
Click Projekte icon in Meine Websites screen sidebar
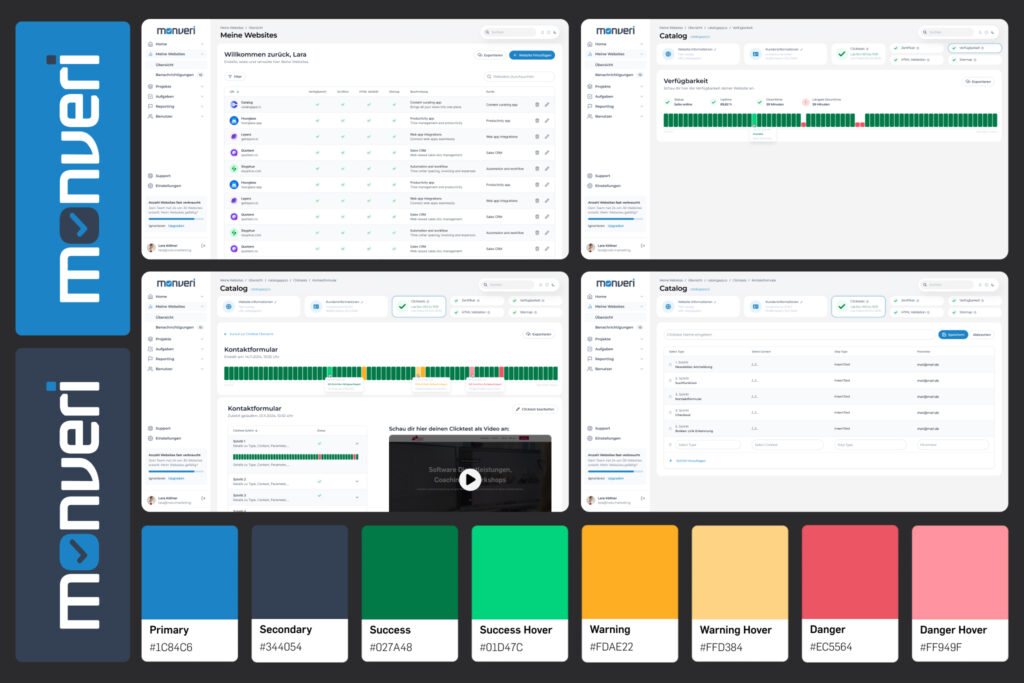click(150, 86)
